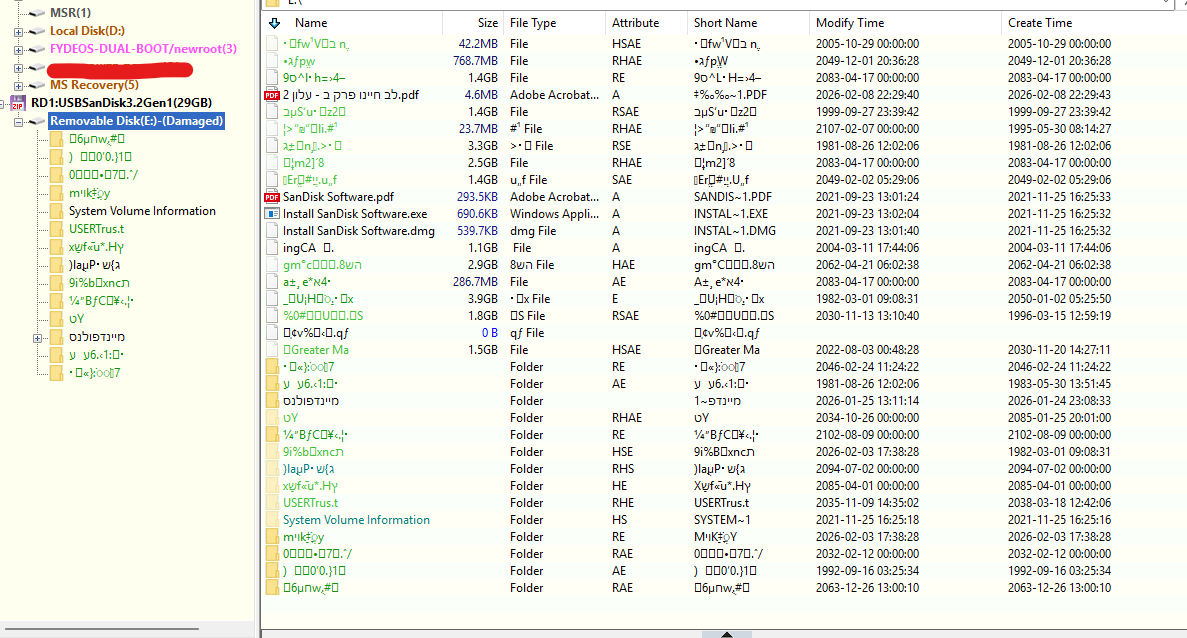Expand the MS Recovery(5) tree node
The image size is (1187, 638).
pyautogui.click(x=18, y=85)
